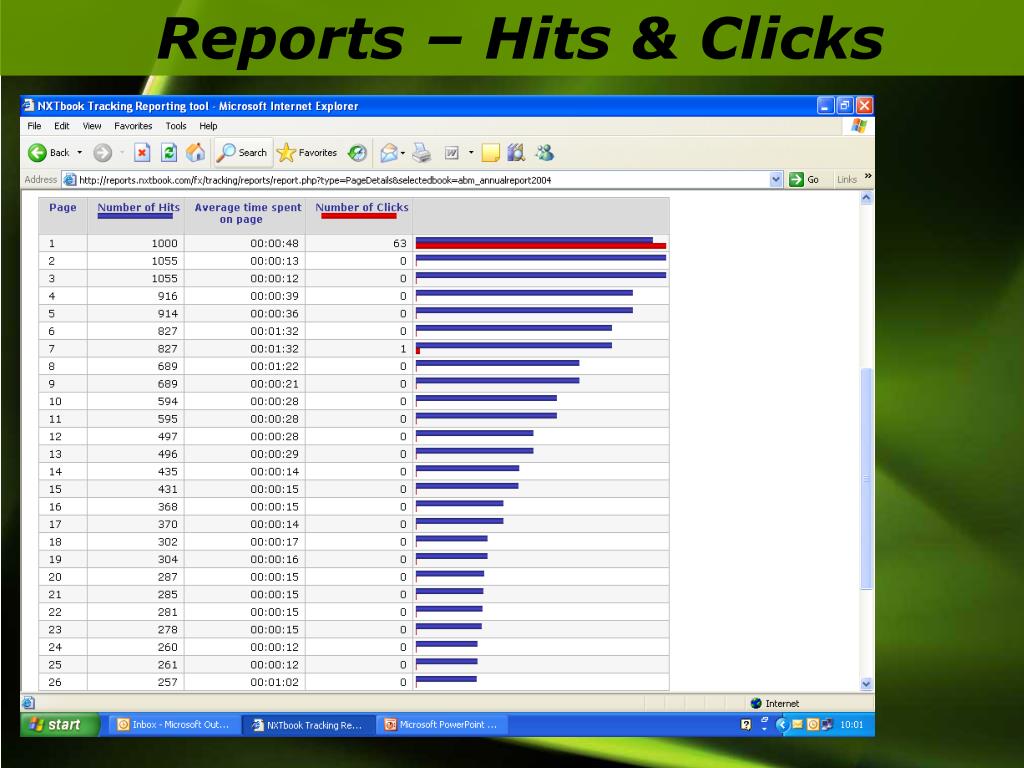The width and height of the screenshot is (1024, 768).
Task: Expand the address bar dropdown arrow
Action: [x=775, y=180]
